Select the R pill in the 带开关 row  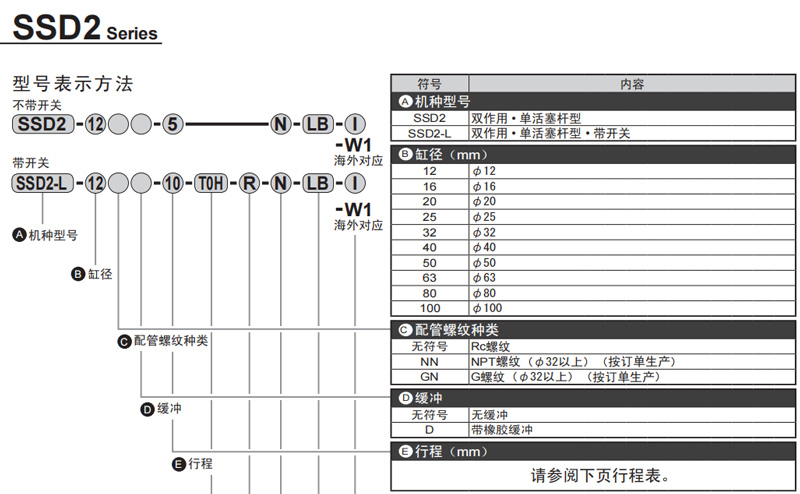point(250,184)
